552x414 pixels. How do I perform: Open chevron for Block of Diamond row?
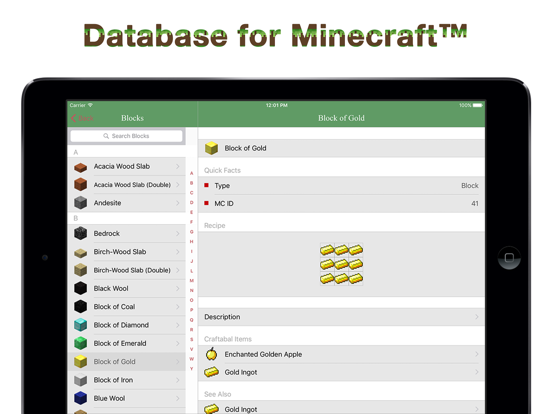click(x=177, y=325)
